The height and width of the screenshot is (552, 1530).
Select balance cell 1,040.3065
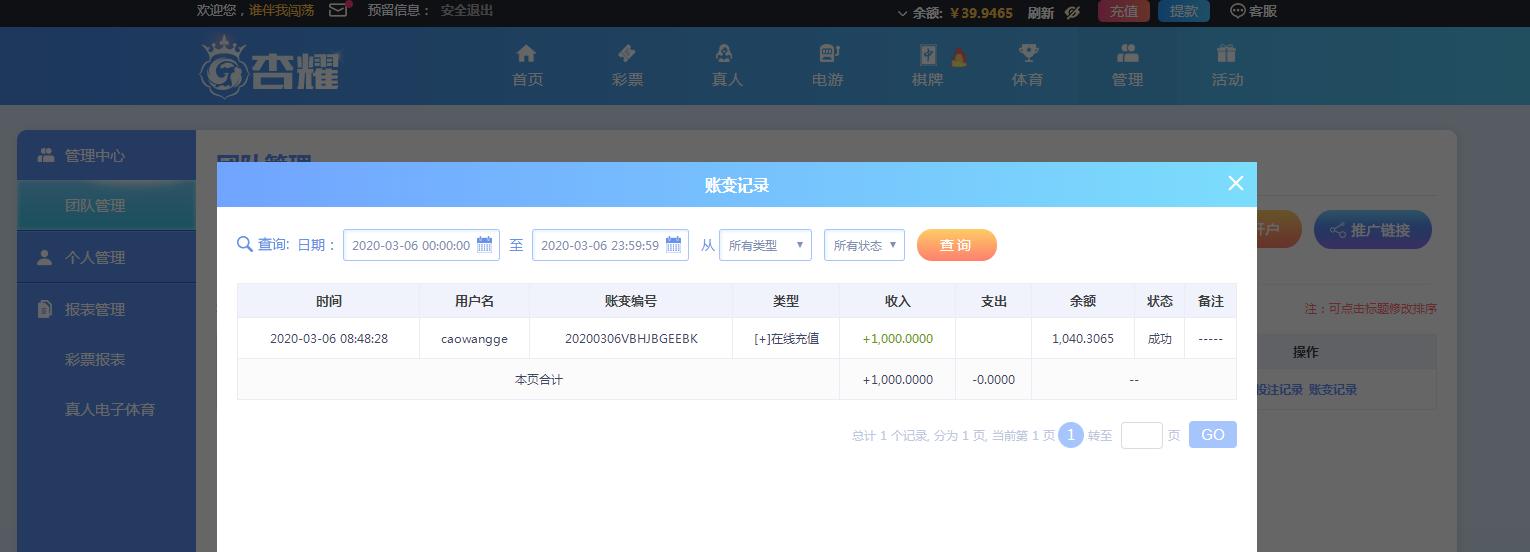pyautogui.click(x=1083, y=339)
